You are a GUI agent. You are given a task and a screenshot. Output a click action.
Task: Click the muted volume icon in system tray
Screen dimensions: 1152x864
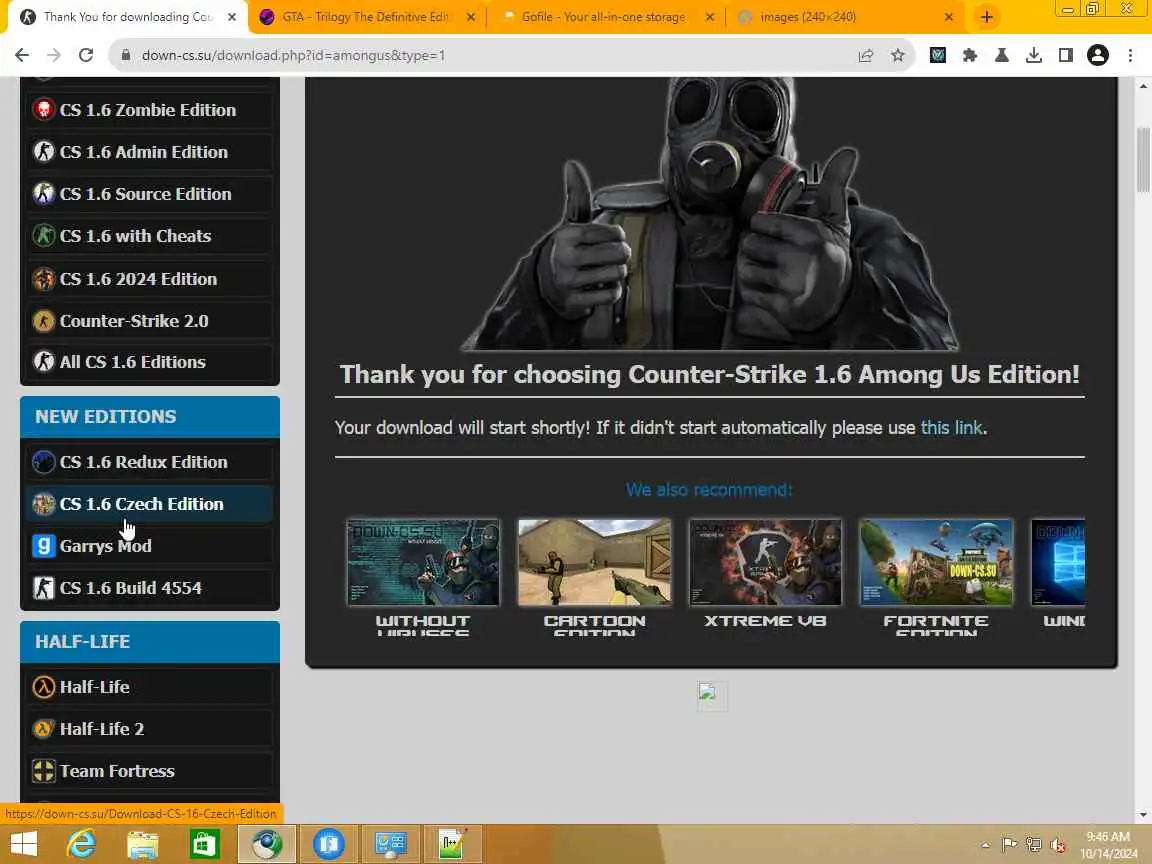point(1058,845)
